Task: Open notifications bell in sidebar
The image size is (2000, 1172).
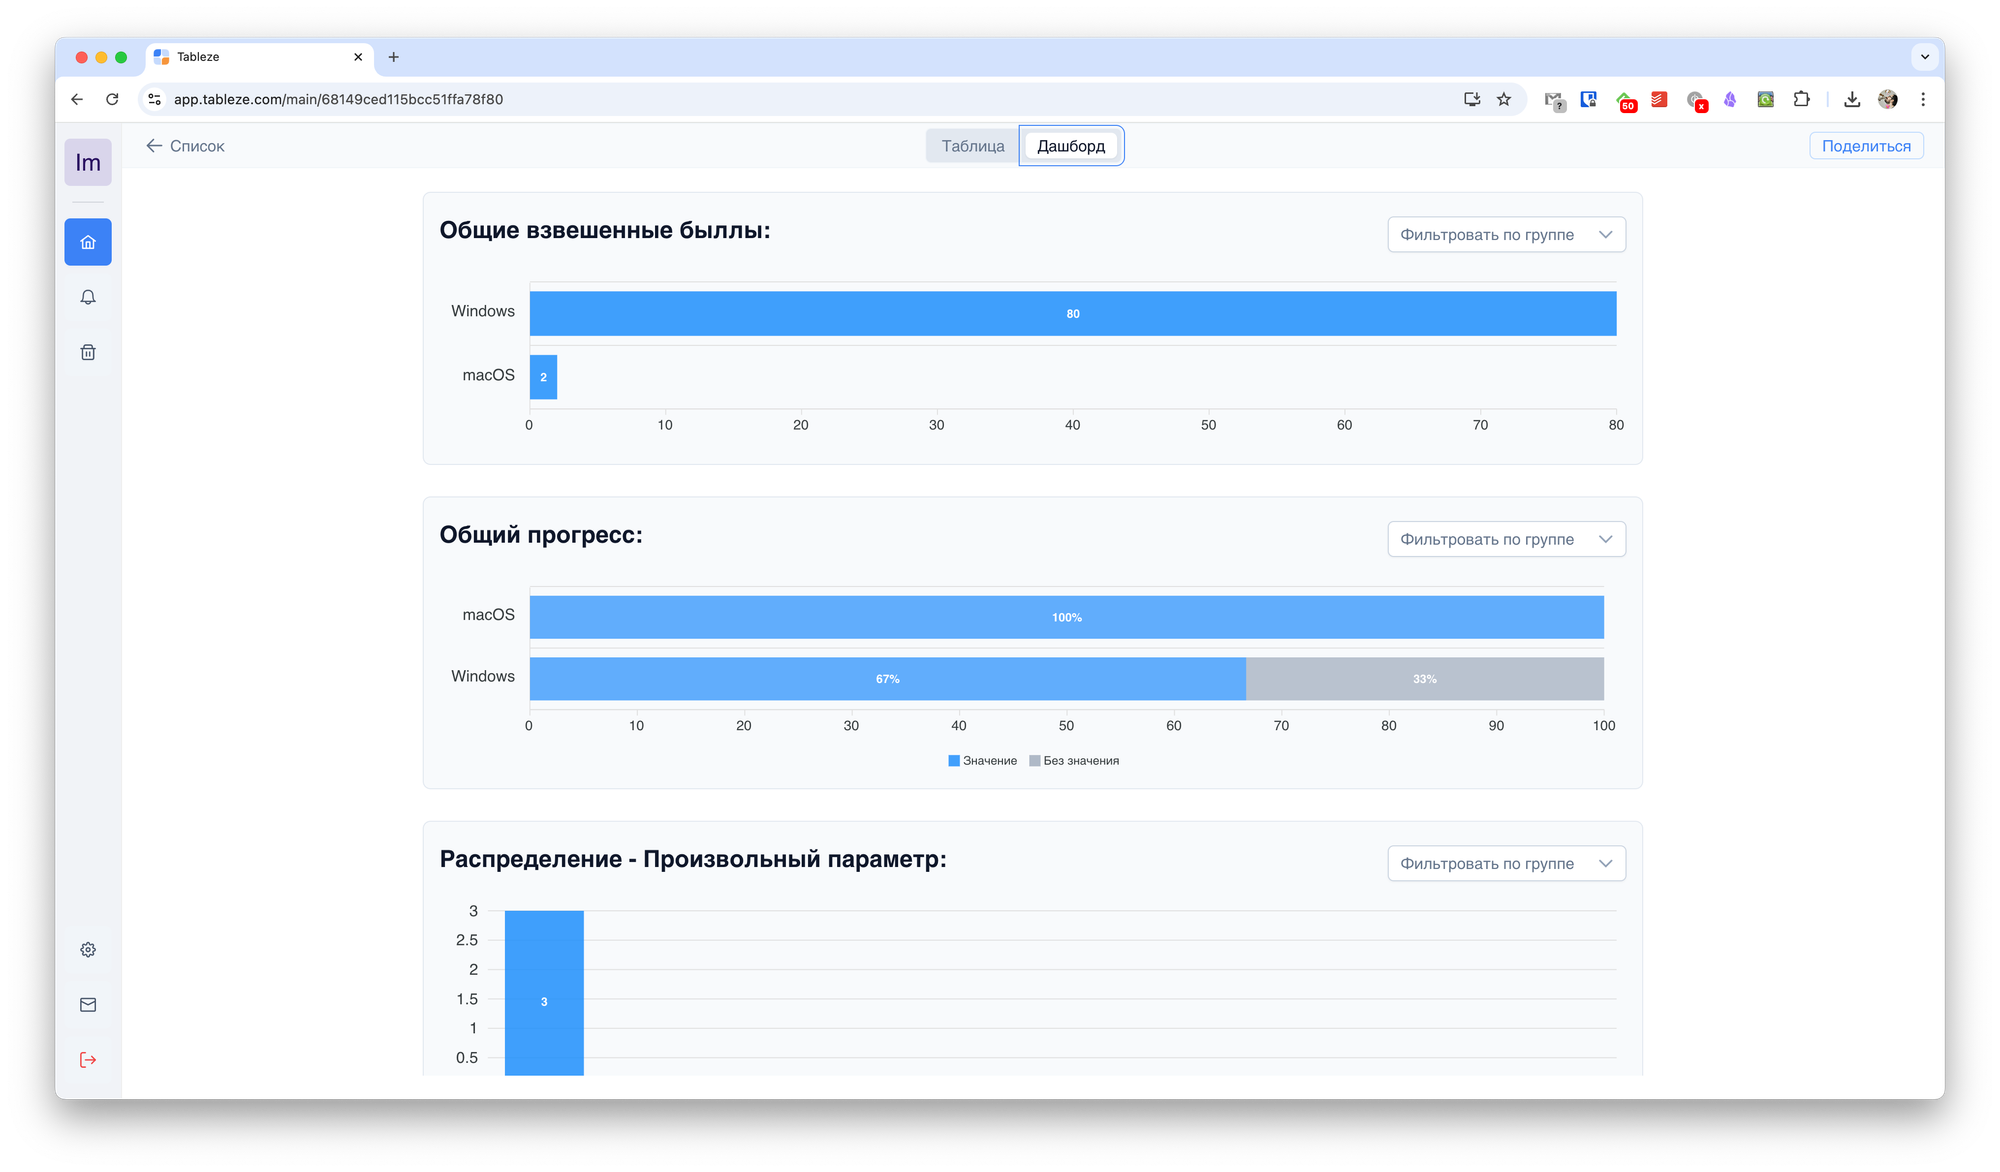Action: point(88,297)
